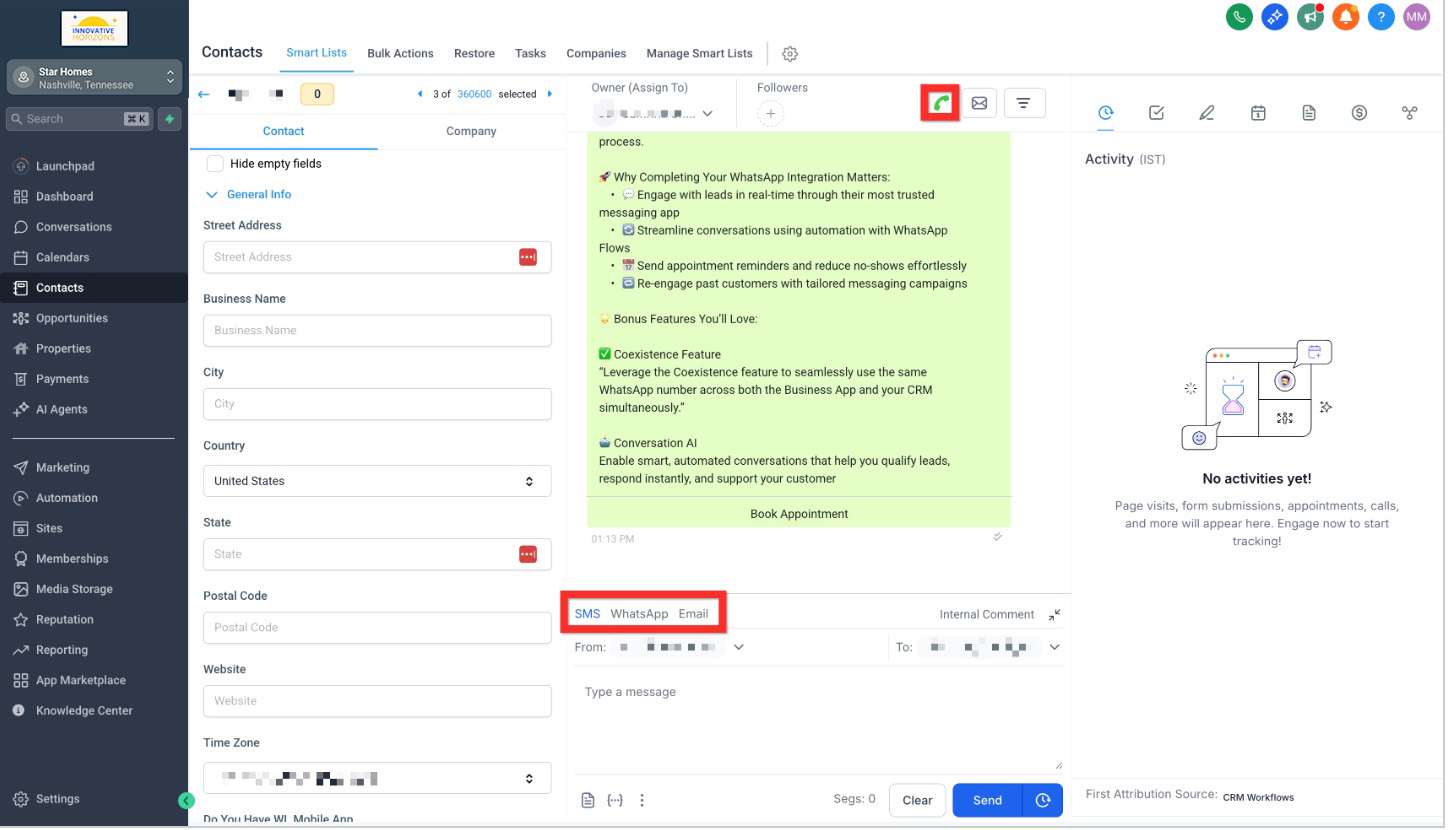The width and height of the screenshot is (1448, 830).
Task: Click the Clear button
Action: [x=917, y=801]
